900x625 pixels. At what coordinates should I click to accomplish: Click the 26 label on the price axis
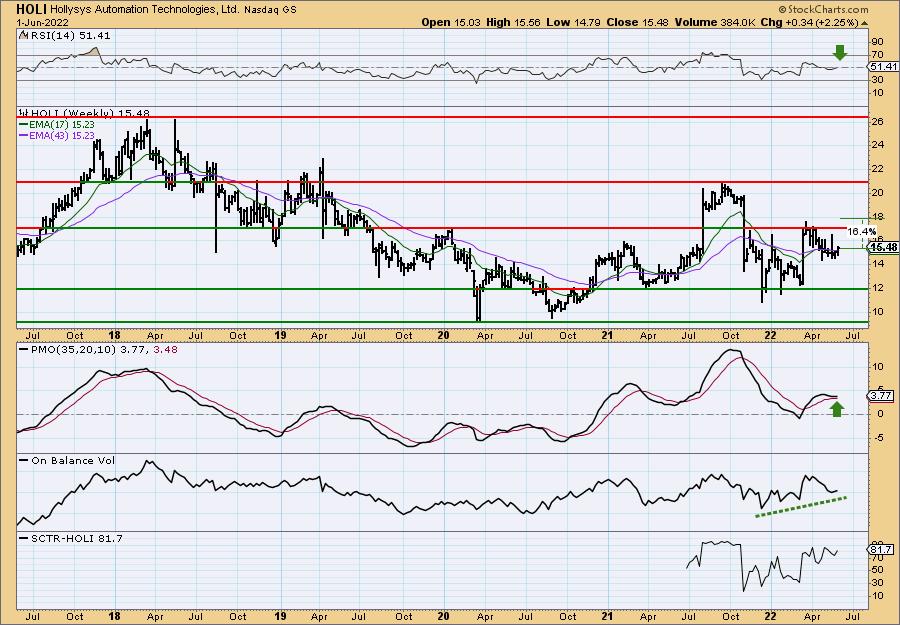coord(876,122)
